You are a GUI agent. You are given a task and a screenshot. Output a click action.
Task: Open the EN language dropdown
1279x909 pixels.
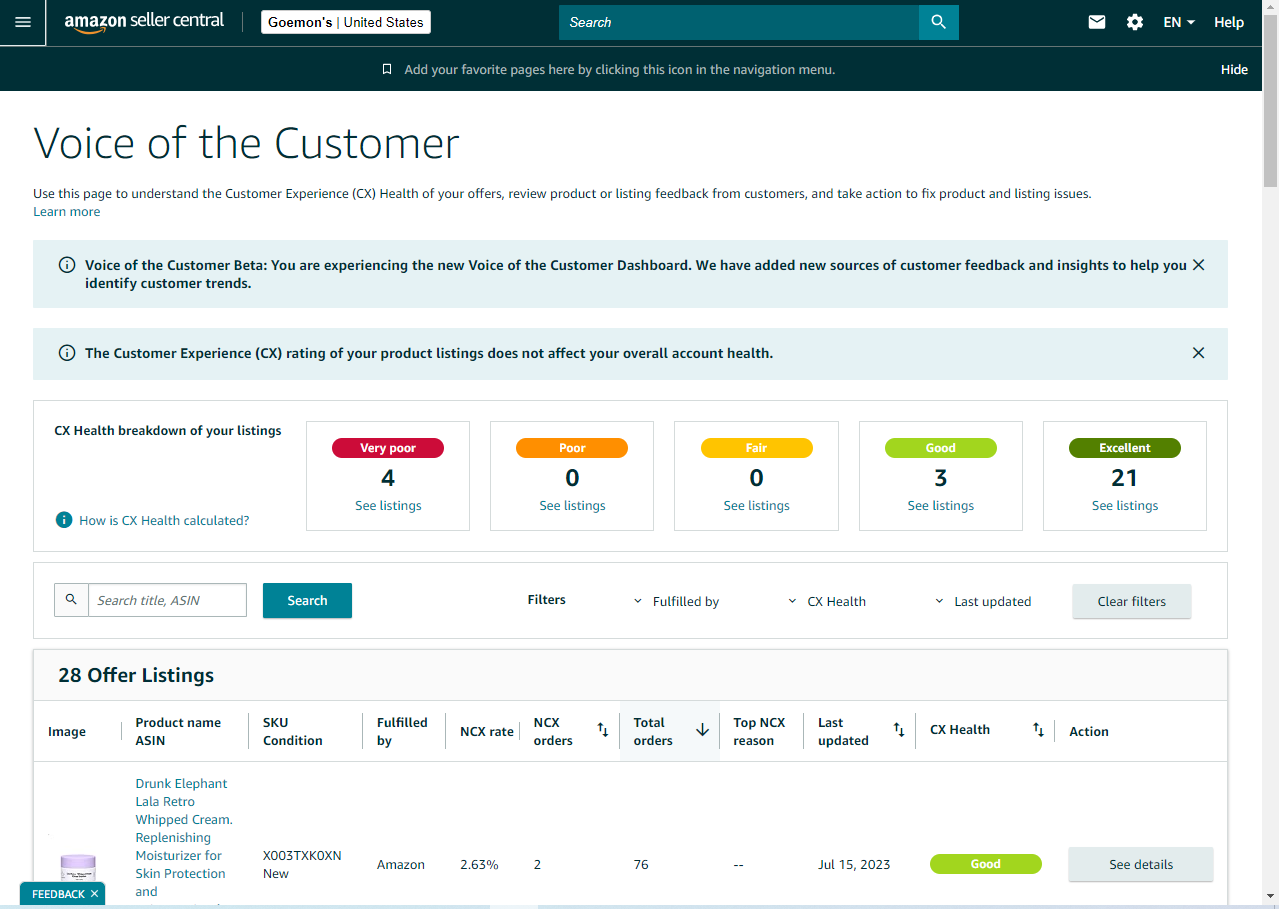pos(1179,22)
